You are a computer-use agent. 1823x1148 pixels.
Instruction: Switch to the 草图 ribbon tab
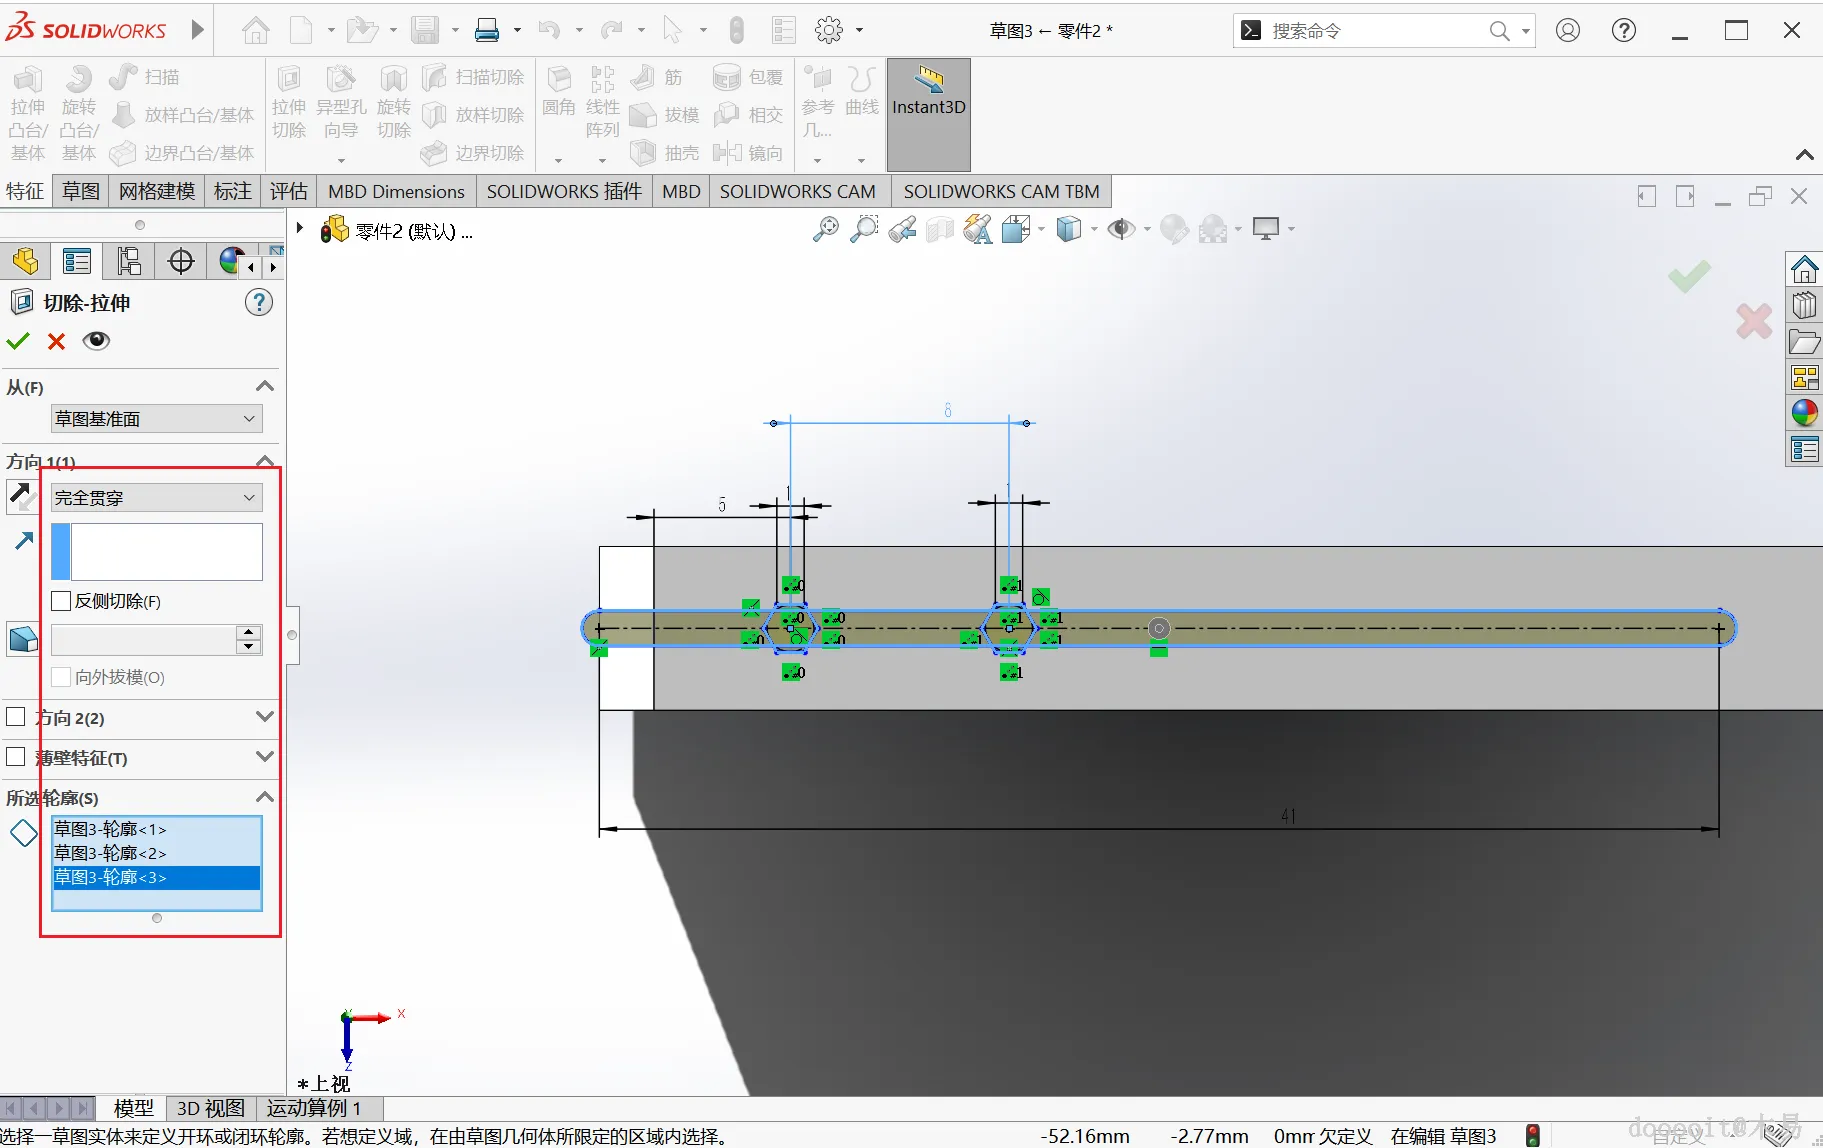click(x=80, y=191)
